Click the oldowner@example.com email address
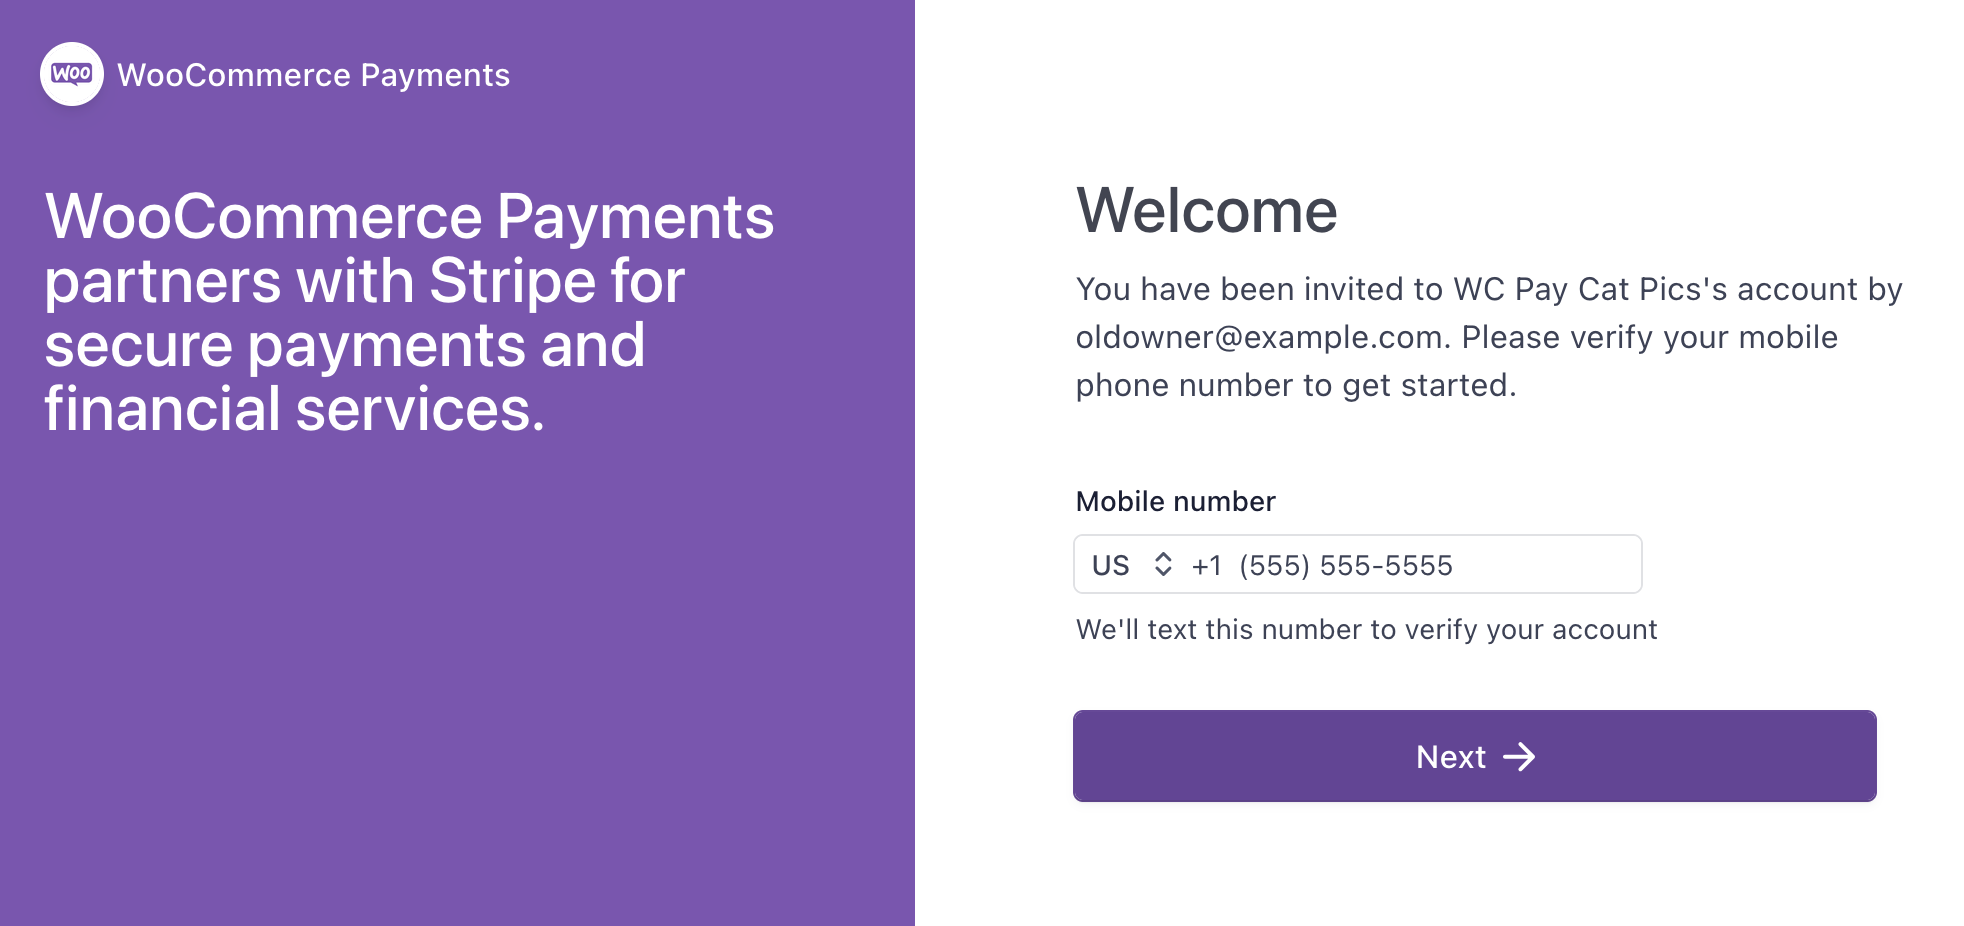 (x=1260, y=338)
